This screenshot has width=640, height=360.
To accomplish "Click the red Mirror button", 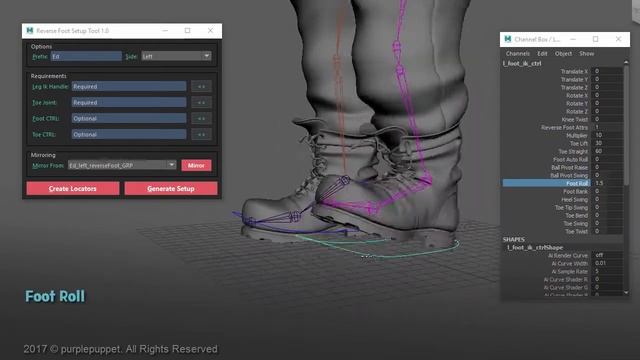I will [196, 165].
